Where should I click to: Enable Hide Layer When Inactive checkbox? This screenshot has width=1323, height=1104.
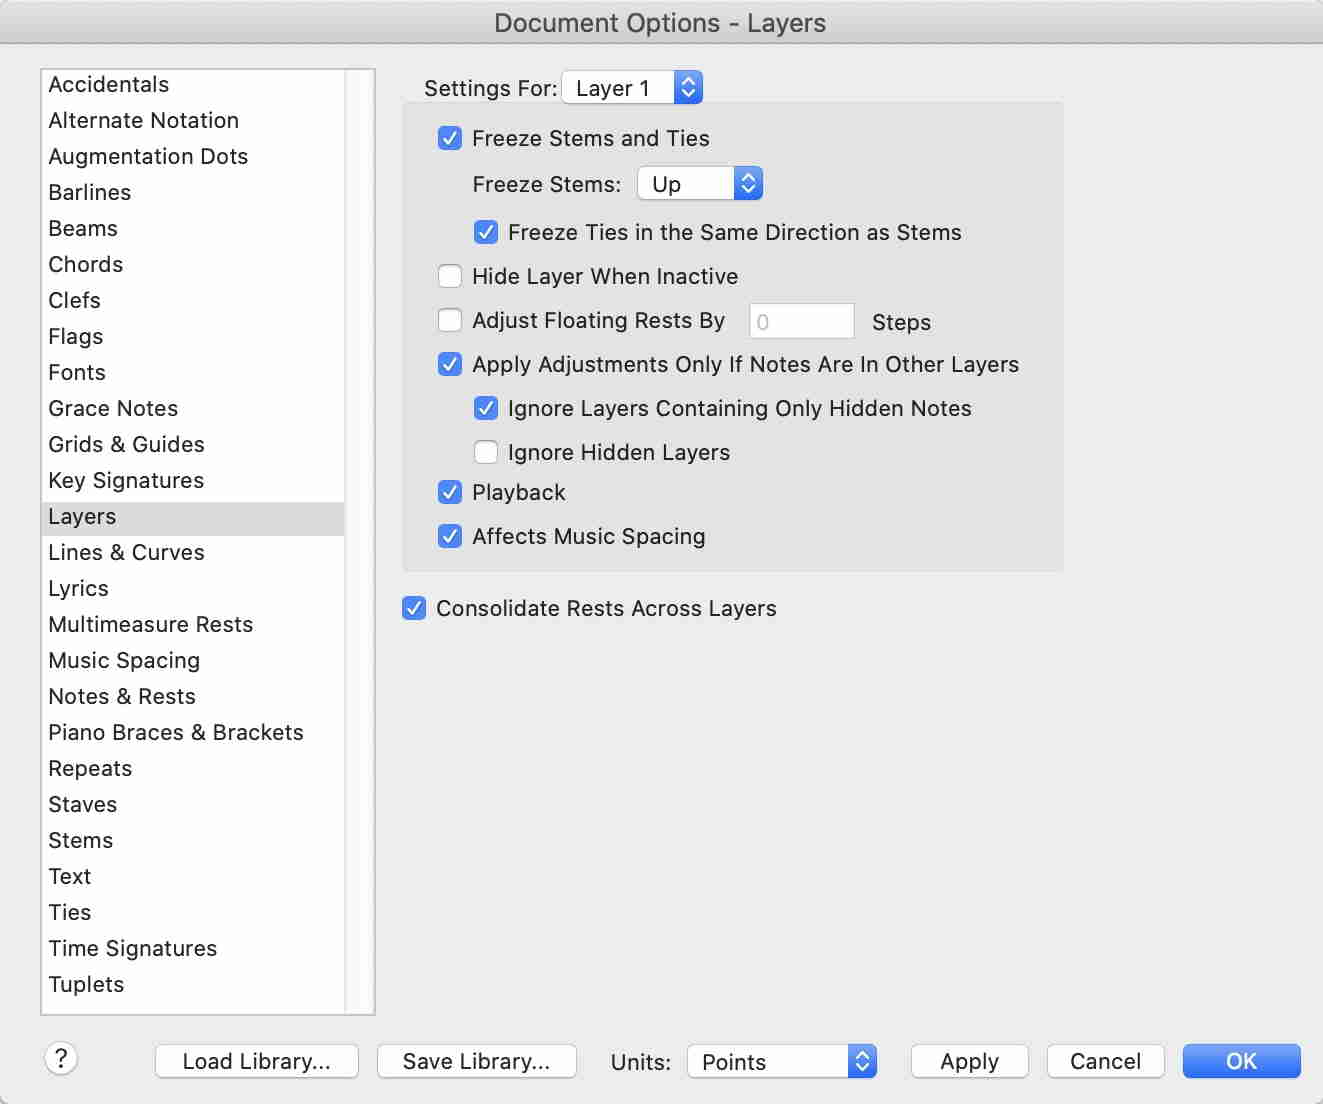point(450,276)
